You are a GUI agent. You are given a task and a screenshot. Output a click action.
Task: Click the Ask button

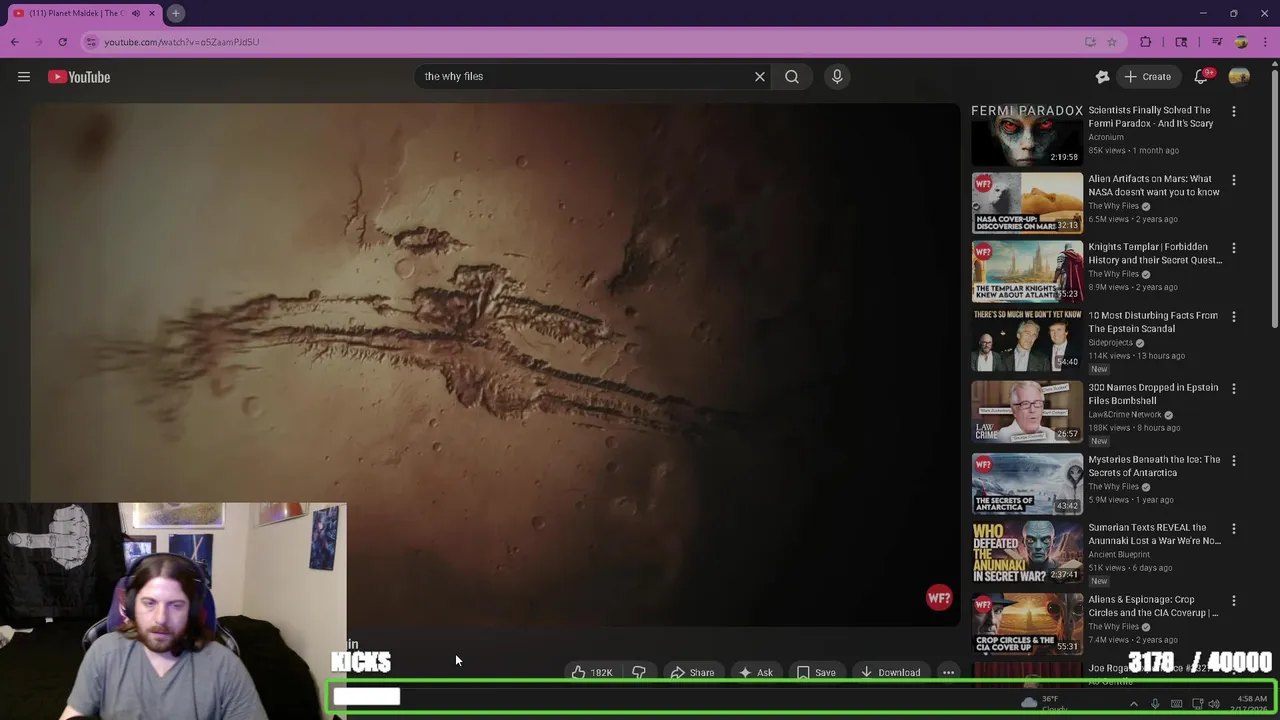point(755,673)
